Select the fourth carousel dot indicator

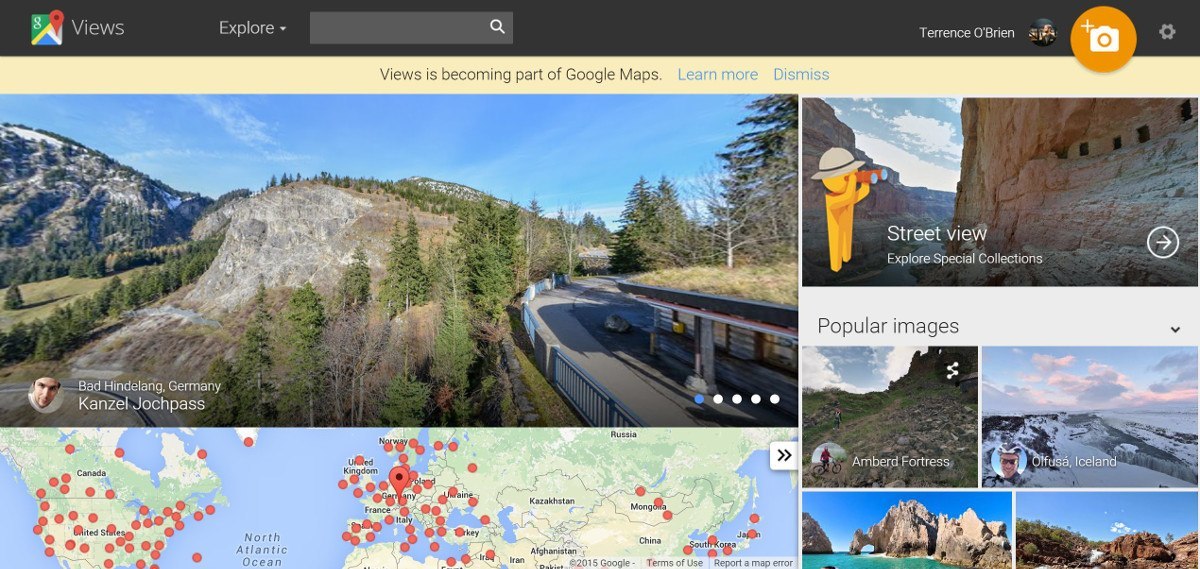756,399
